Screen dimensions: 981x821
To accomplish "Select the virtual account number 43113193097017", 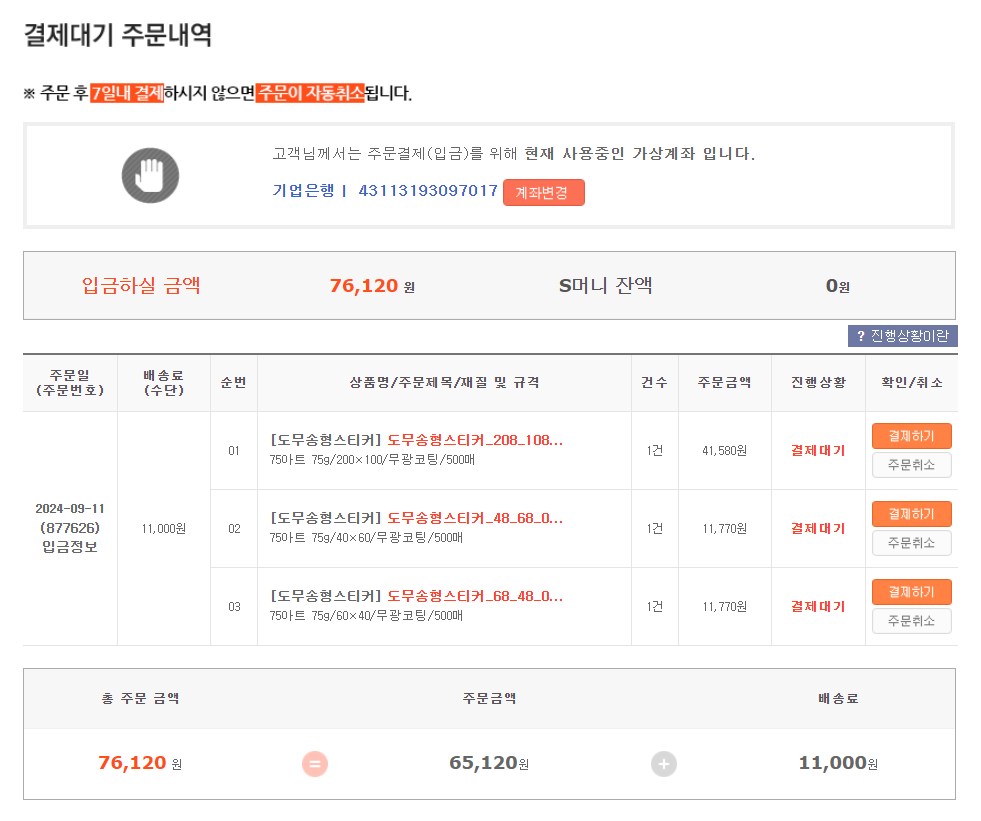I will coord(428,191).
